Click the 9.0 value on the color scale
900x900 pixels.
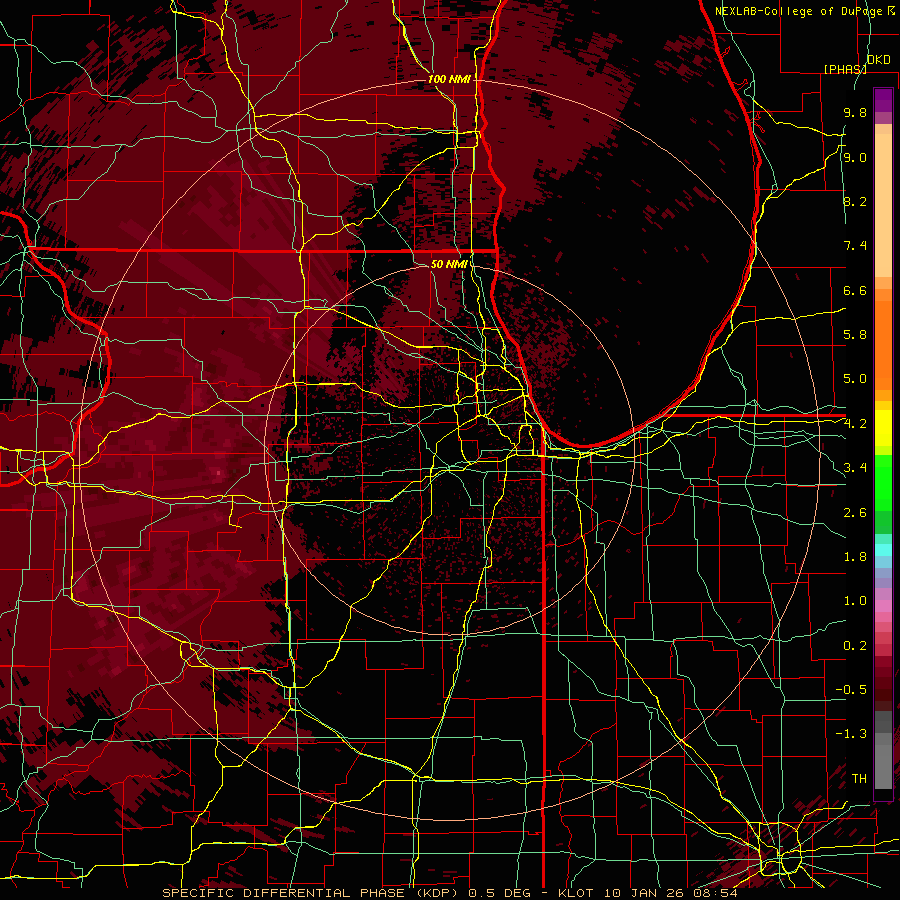pos(855,157)
